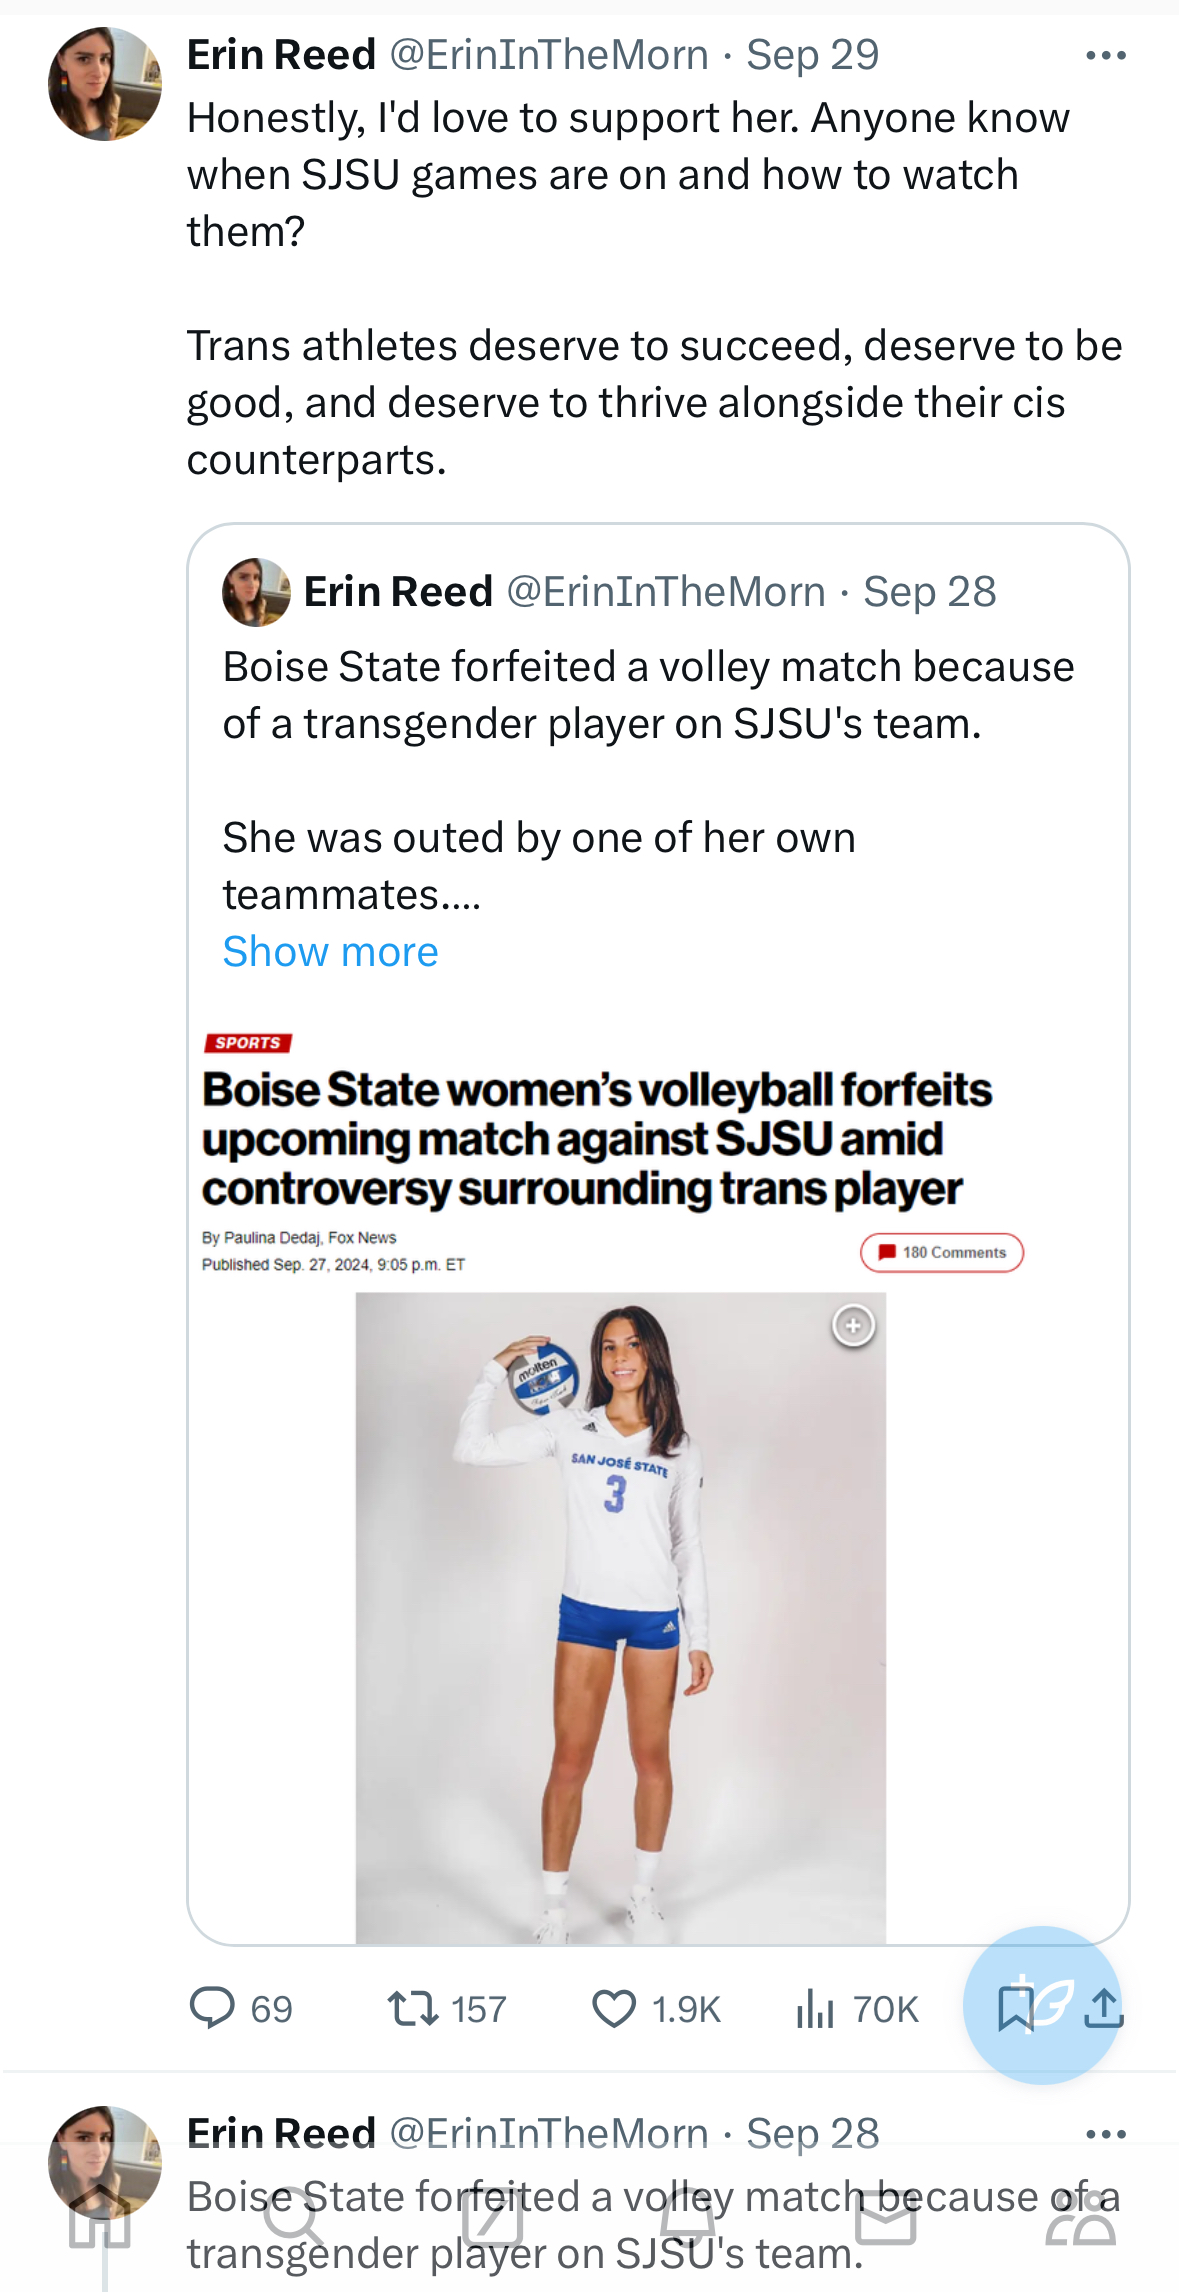Viewport: 1179px width, 2292px height.
Task: Tap the reply icon showing 69 replies
Action: click(x=212, y=2008)
